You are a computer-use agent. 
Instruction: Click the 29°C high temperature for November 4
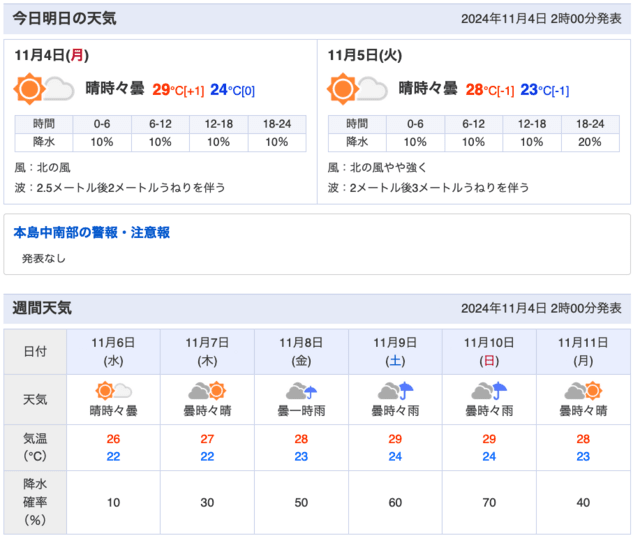178,90
